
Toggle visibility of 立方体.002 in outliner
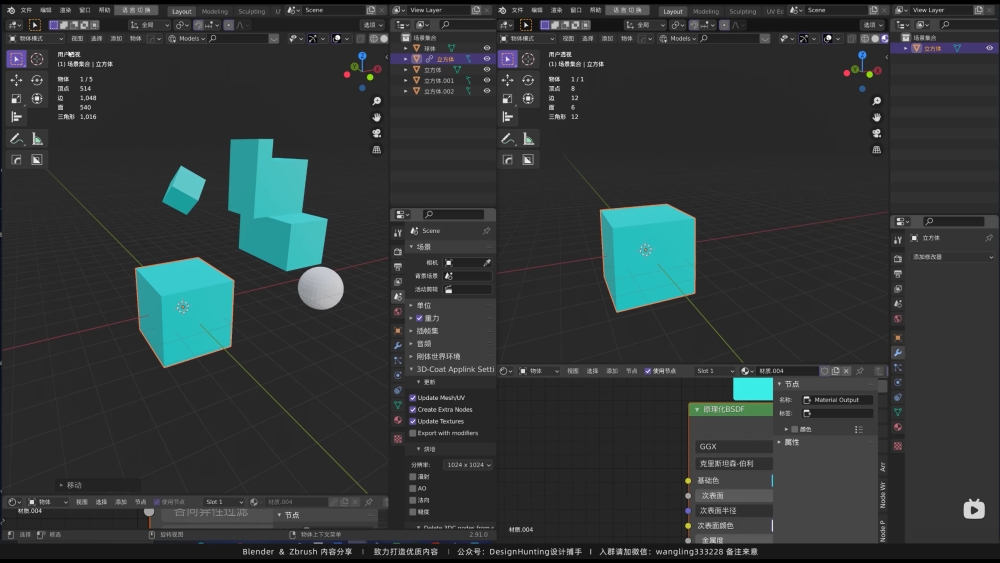click(487, 91)
